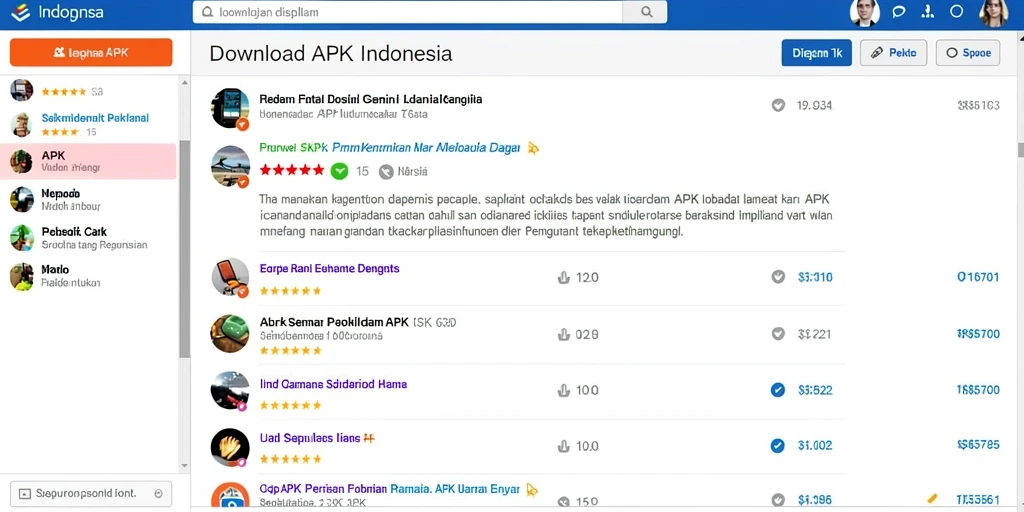Click the red five-star rating
The image size is (1024, 512).
[292, 170]
